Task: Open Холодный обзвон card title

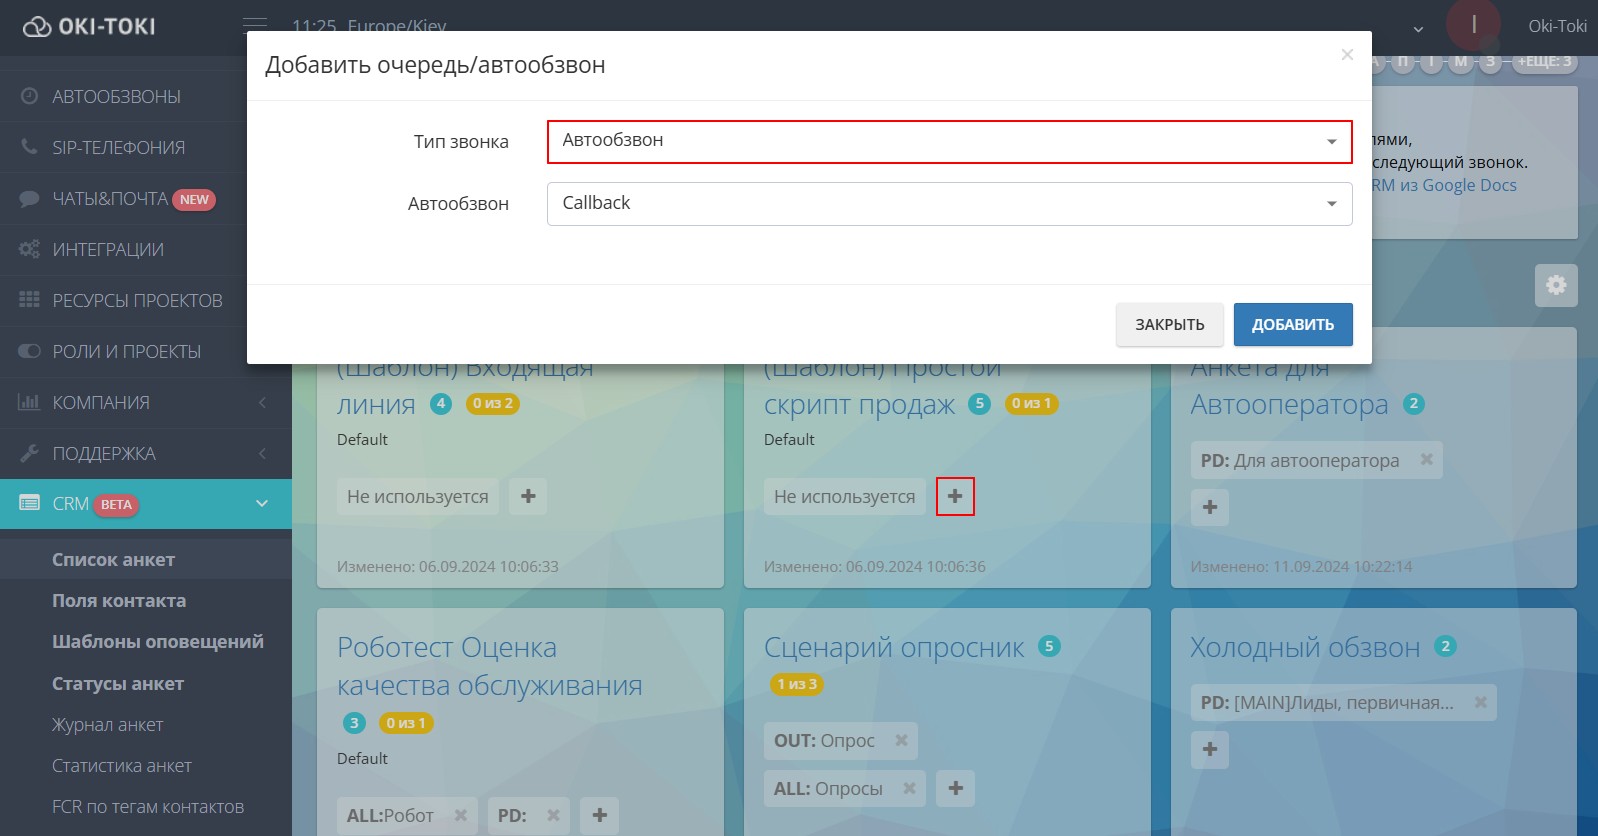Action: click(1305, 648)
